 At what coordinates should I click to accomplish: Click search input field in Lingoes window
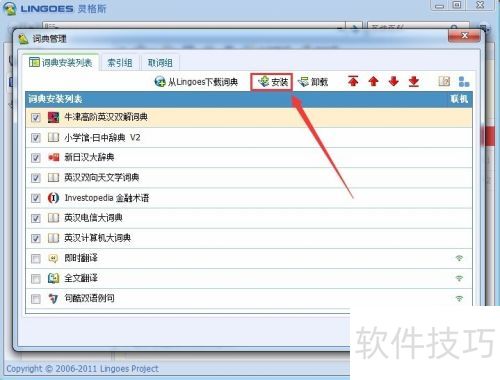coord(193,27)
